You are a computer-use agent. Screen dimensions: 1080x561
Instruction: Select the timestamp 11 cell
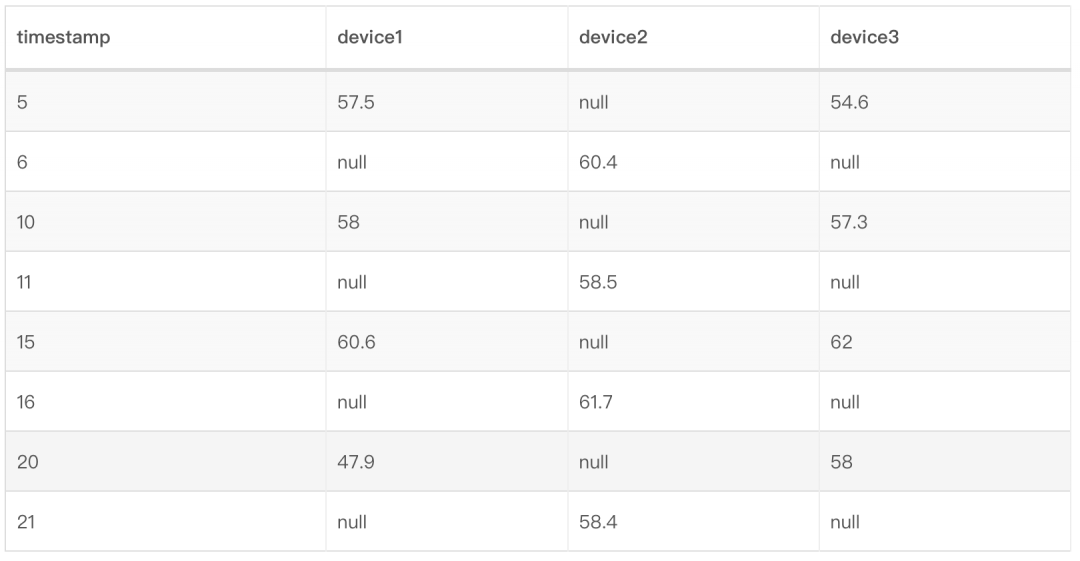click(24, 281)
